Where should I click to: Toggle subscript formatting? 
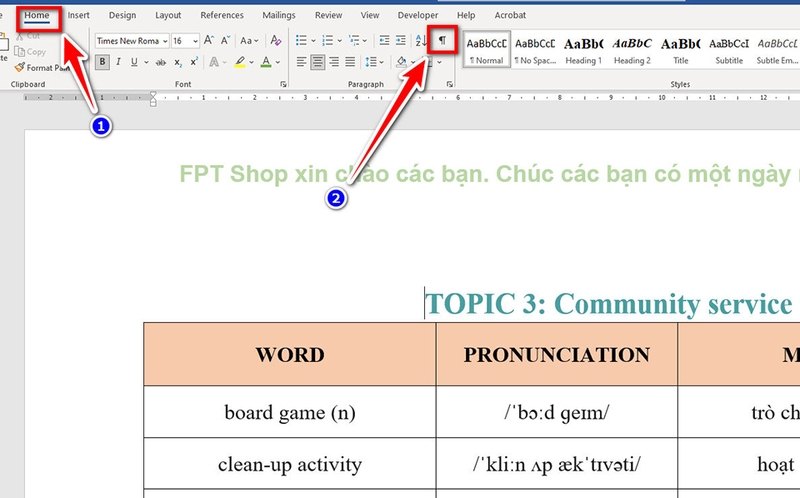click(178, 62)
